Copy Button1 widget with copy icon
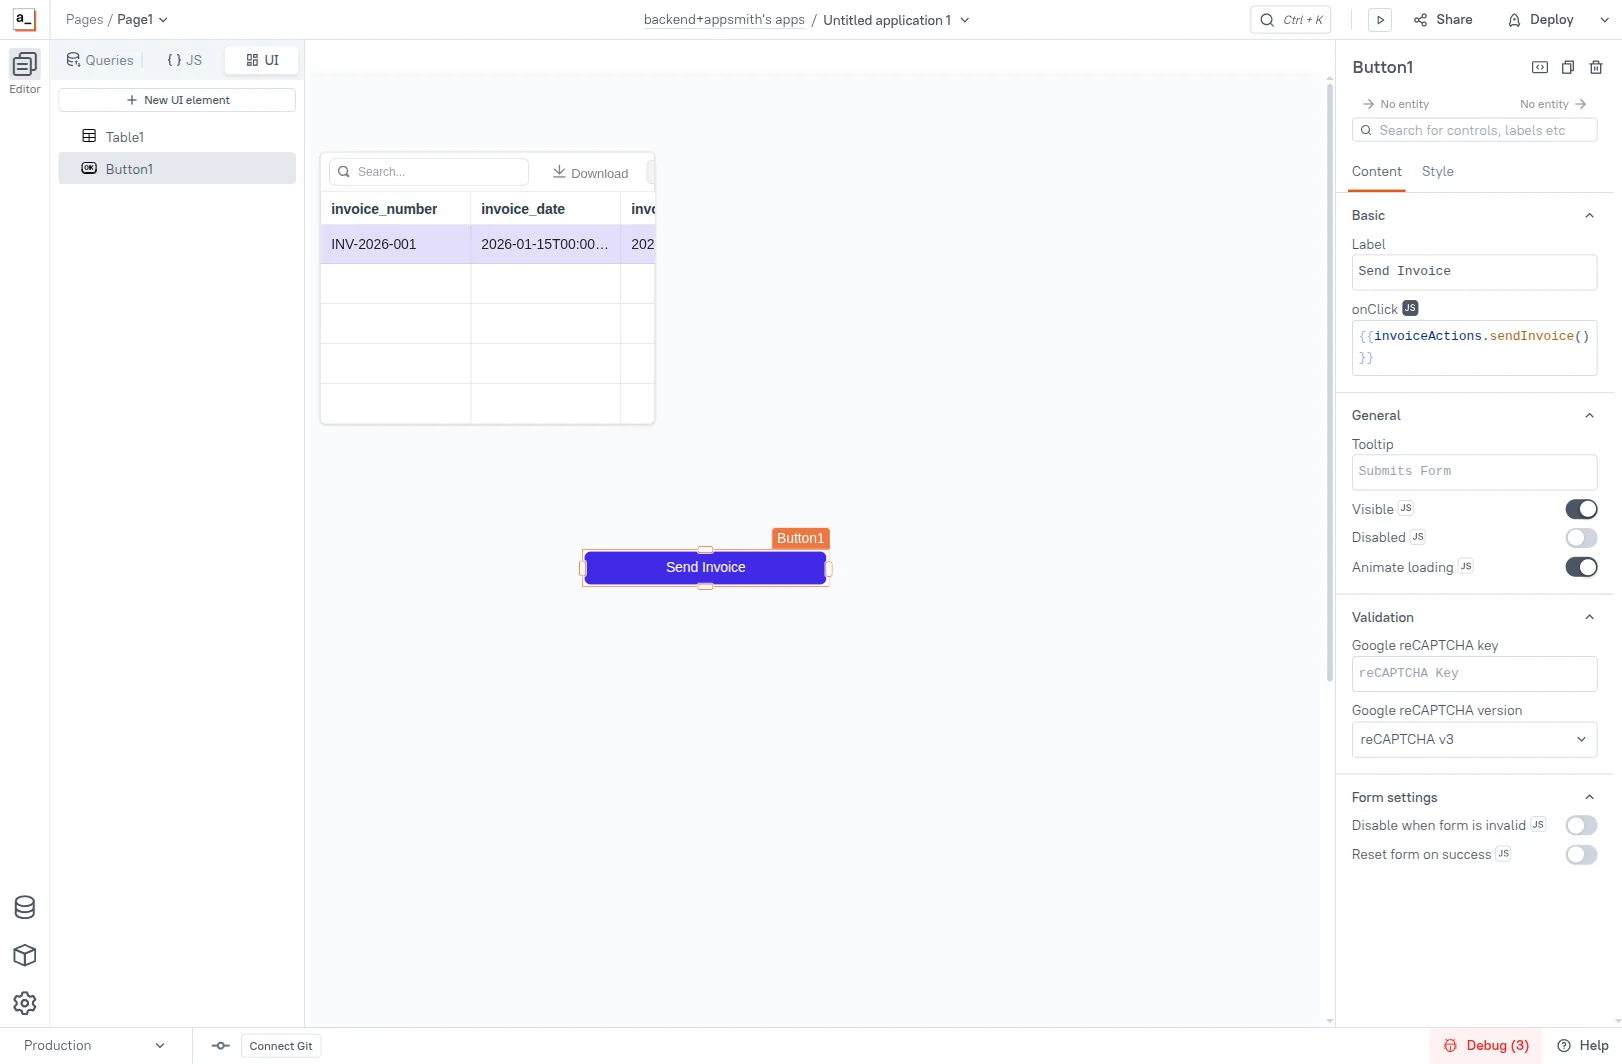 pyautogui.click(x=1568, y=67)
